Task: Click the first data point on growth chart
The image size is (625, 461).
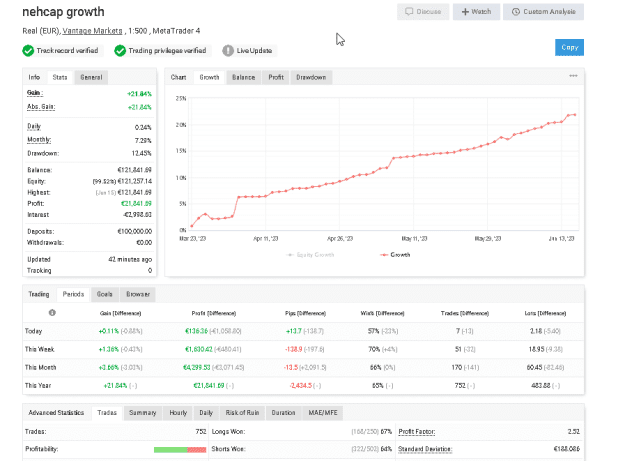Action: tap(192, 226)
